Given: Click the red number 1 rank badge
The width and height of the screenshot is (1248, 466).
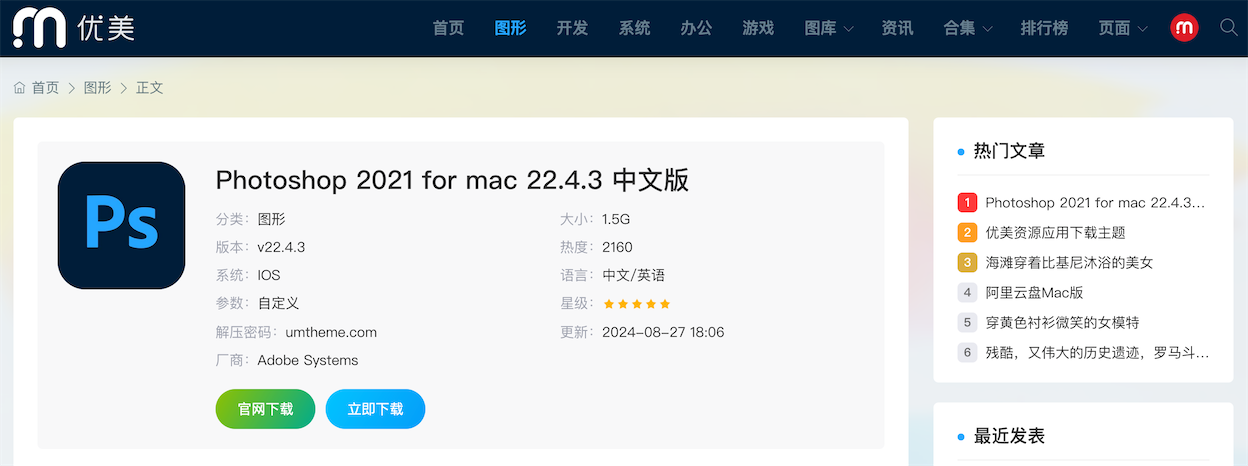Looking at the screenshot, I should point(967,203).
